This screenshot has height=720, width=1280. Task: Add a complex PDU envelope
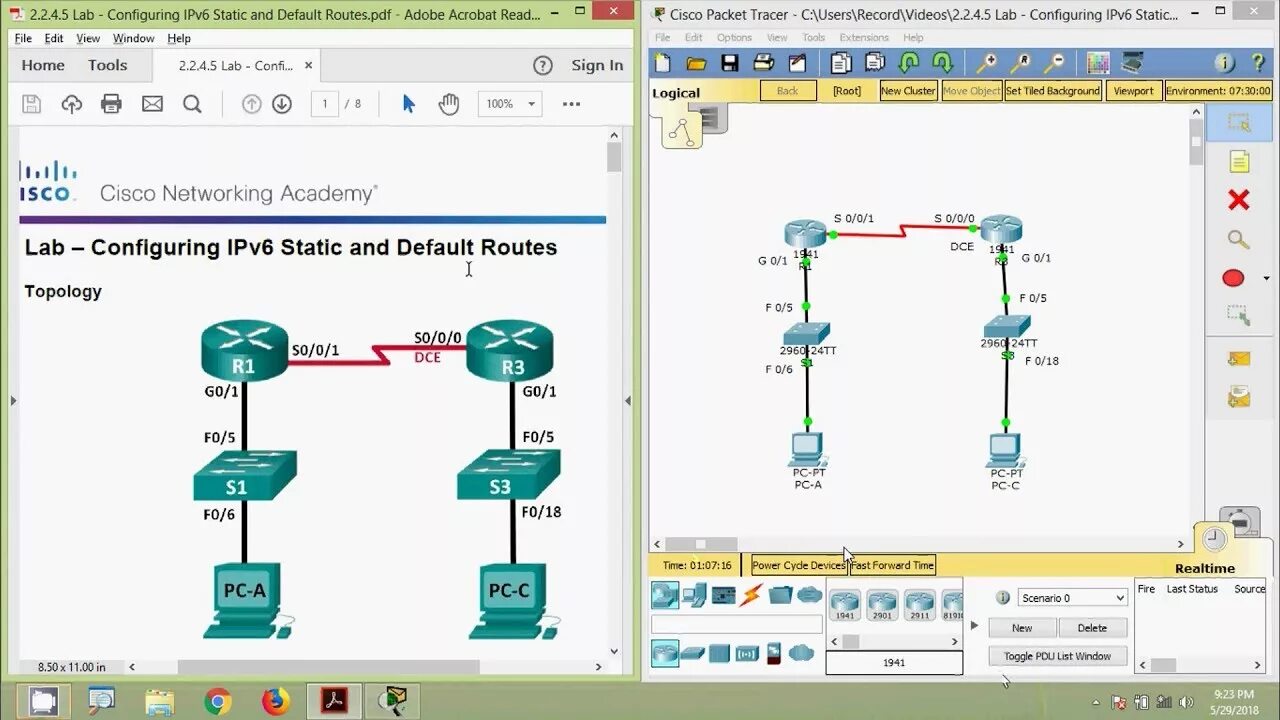(1239, 397)
